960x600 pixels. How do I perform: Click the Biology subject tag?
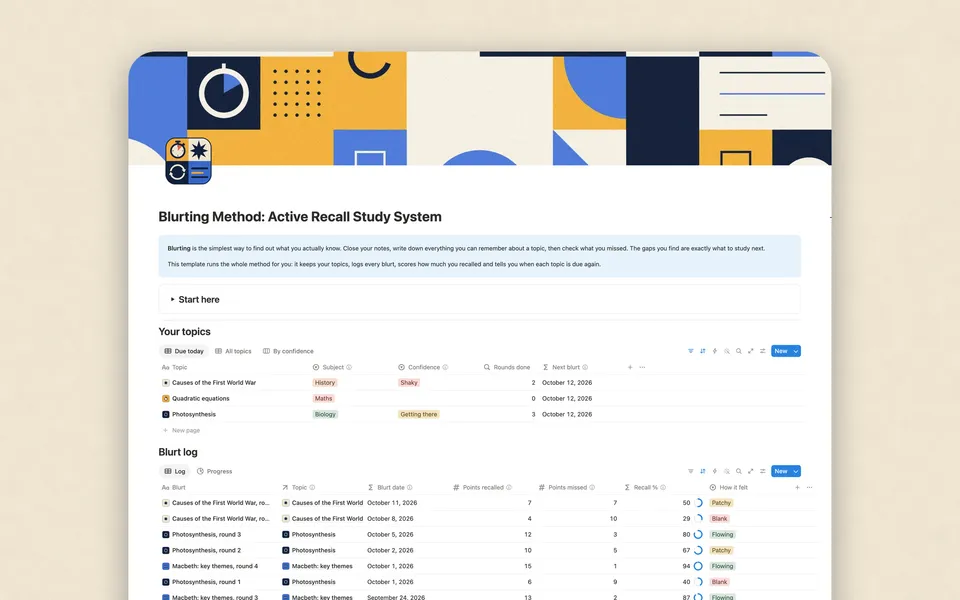click(x=325, y=414)
